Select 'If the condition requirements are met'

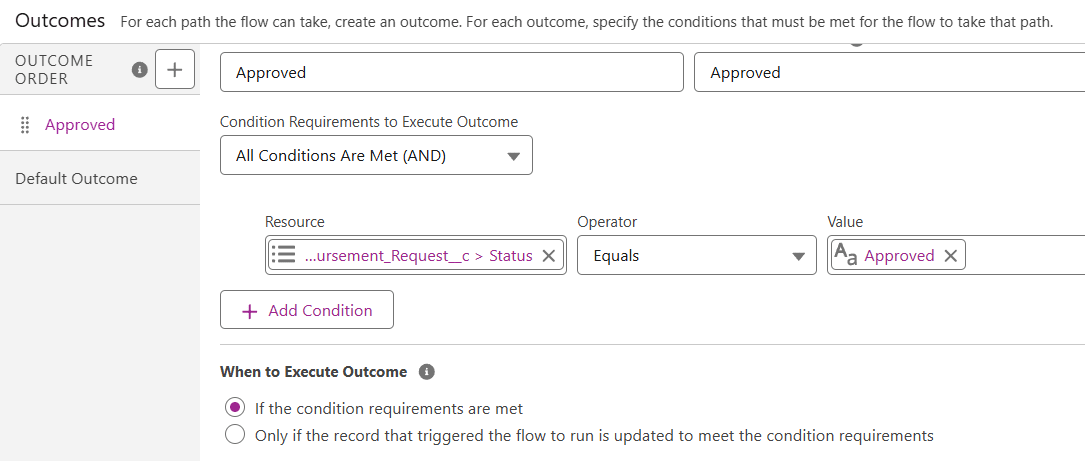(235, 408)
